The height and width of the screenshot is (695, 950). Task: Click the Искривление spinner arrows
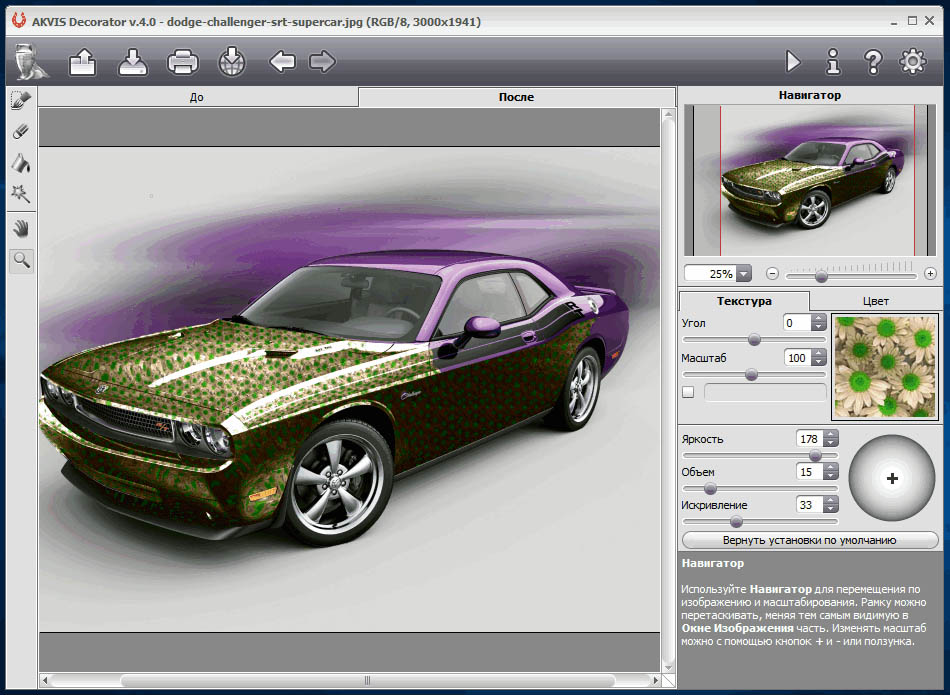tap(831, 505)
